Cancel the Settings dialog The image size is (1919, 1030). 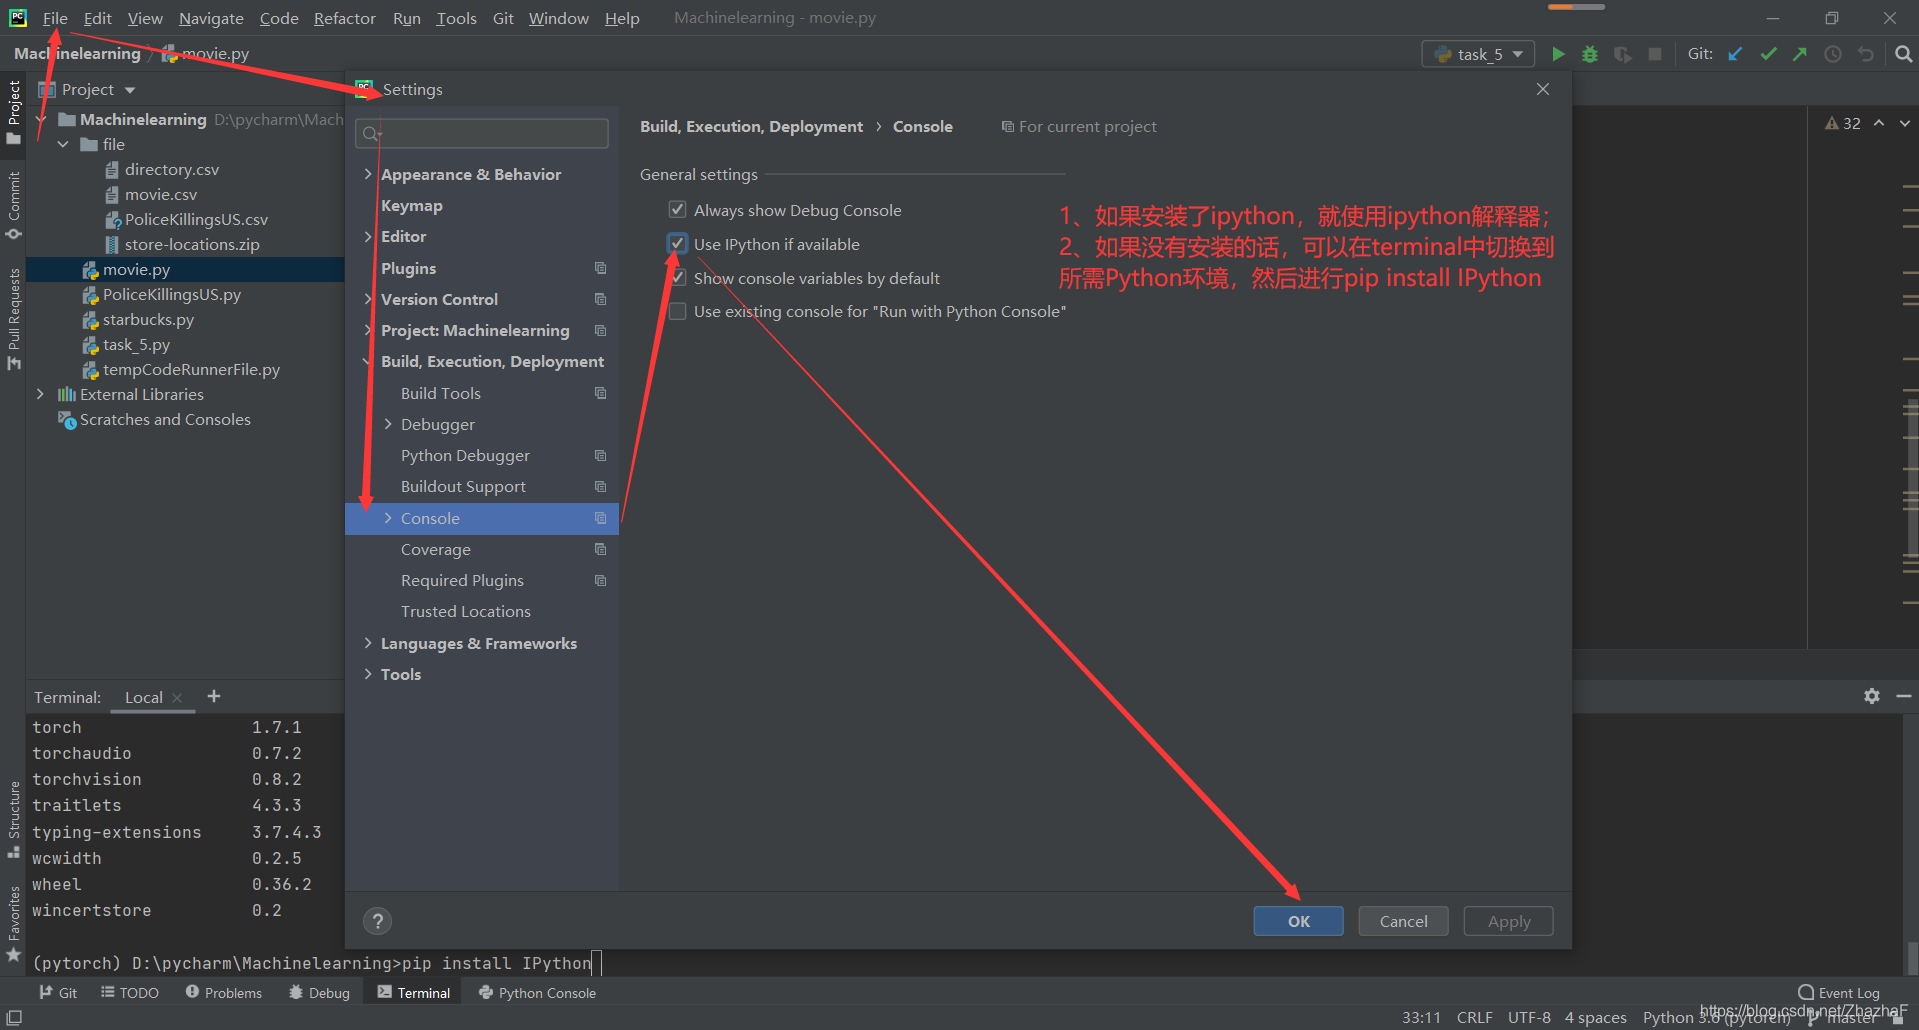(1403, 921)
